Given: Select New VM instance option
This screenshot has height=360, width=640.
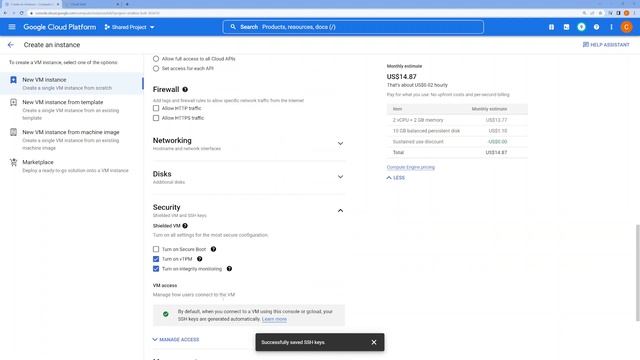Looking at the screenshot, I should (72, 83).
